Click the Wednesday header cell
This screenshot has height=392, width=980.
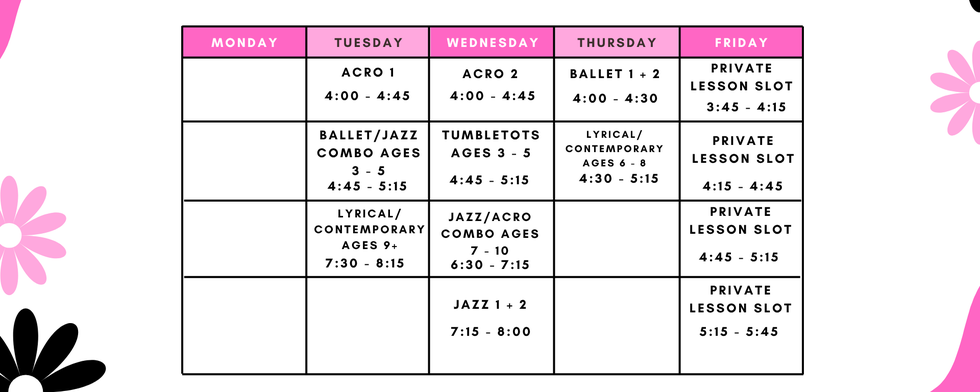point(491,43)
